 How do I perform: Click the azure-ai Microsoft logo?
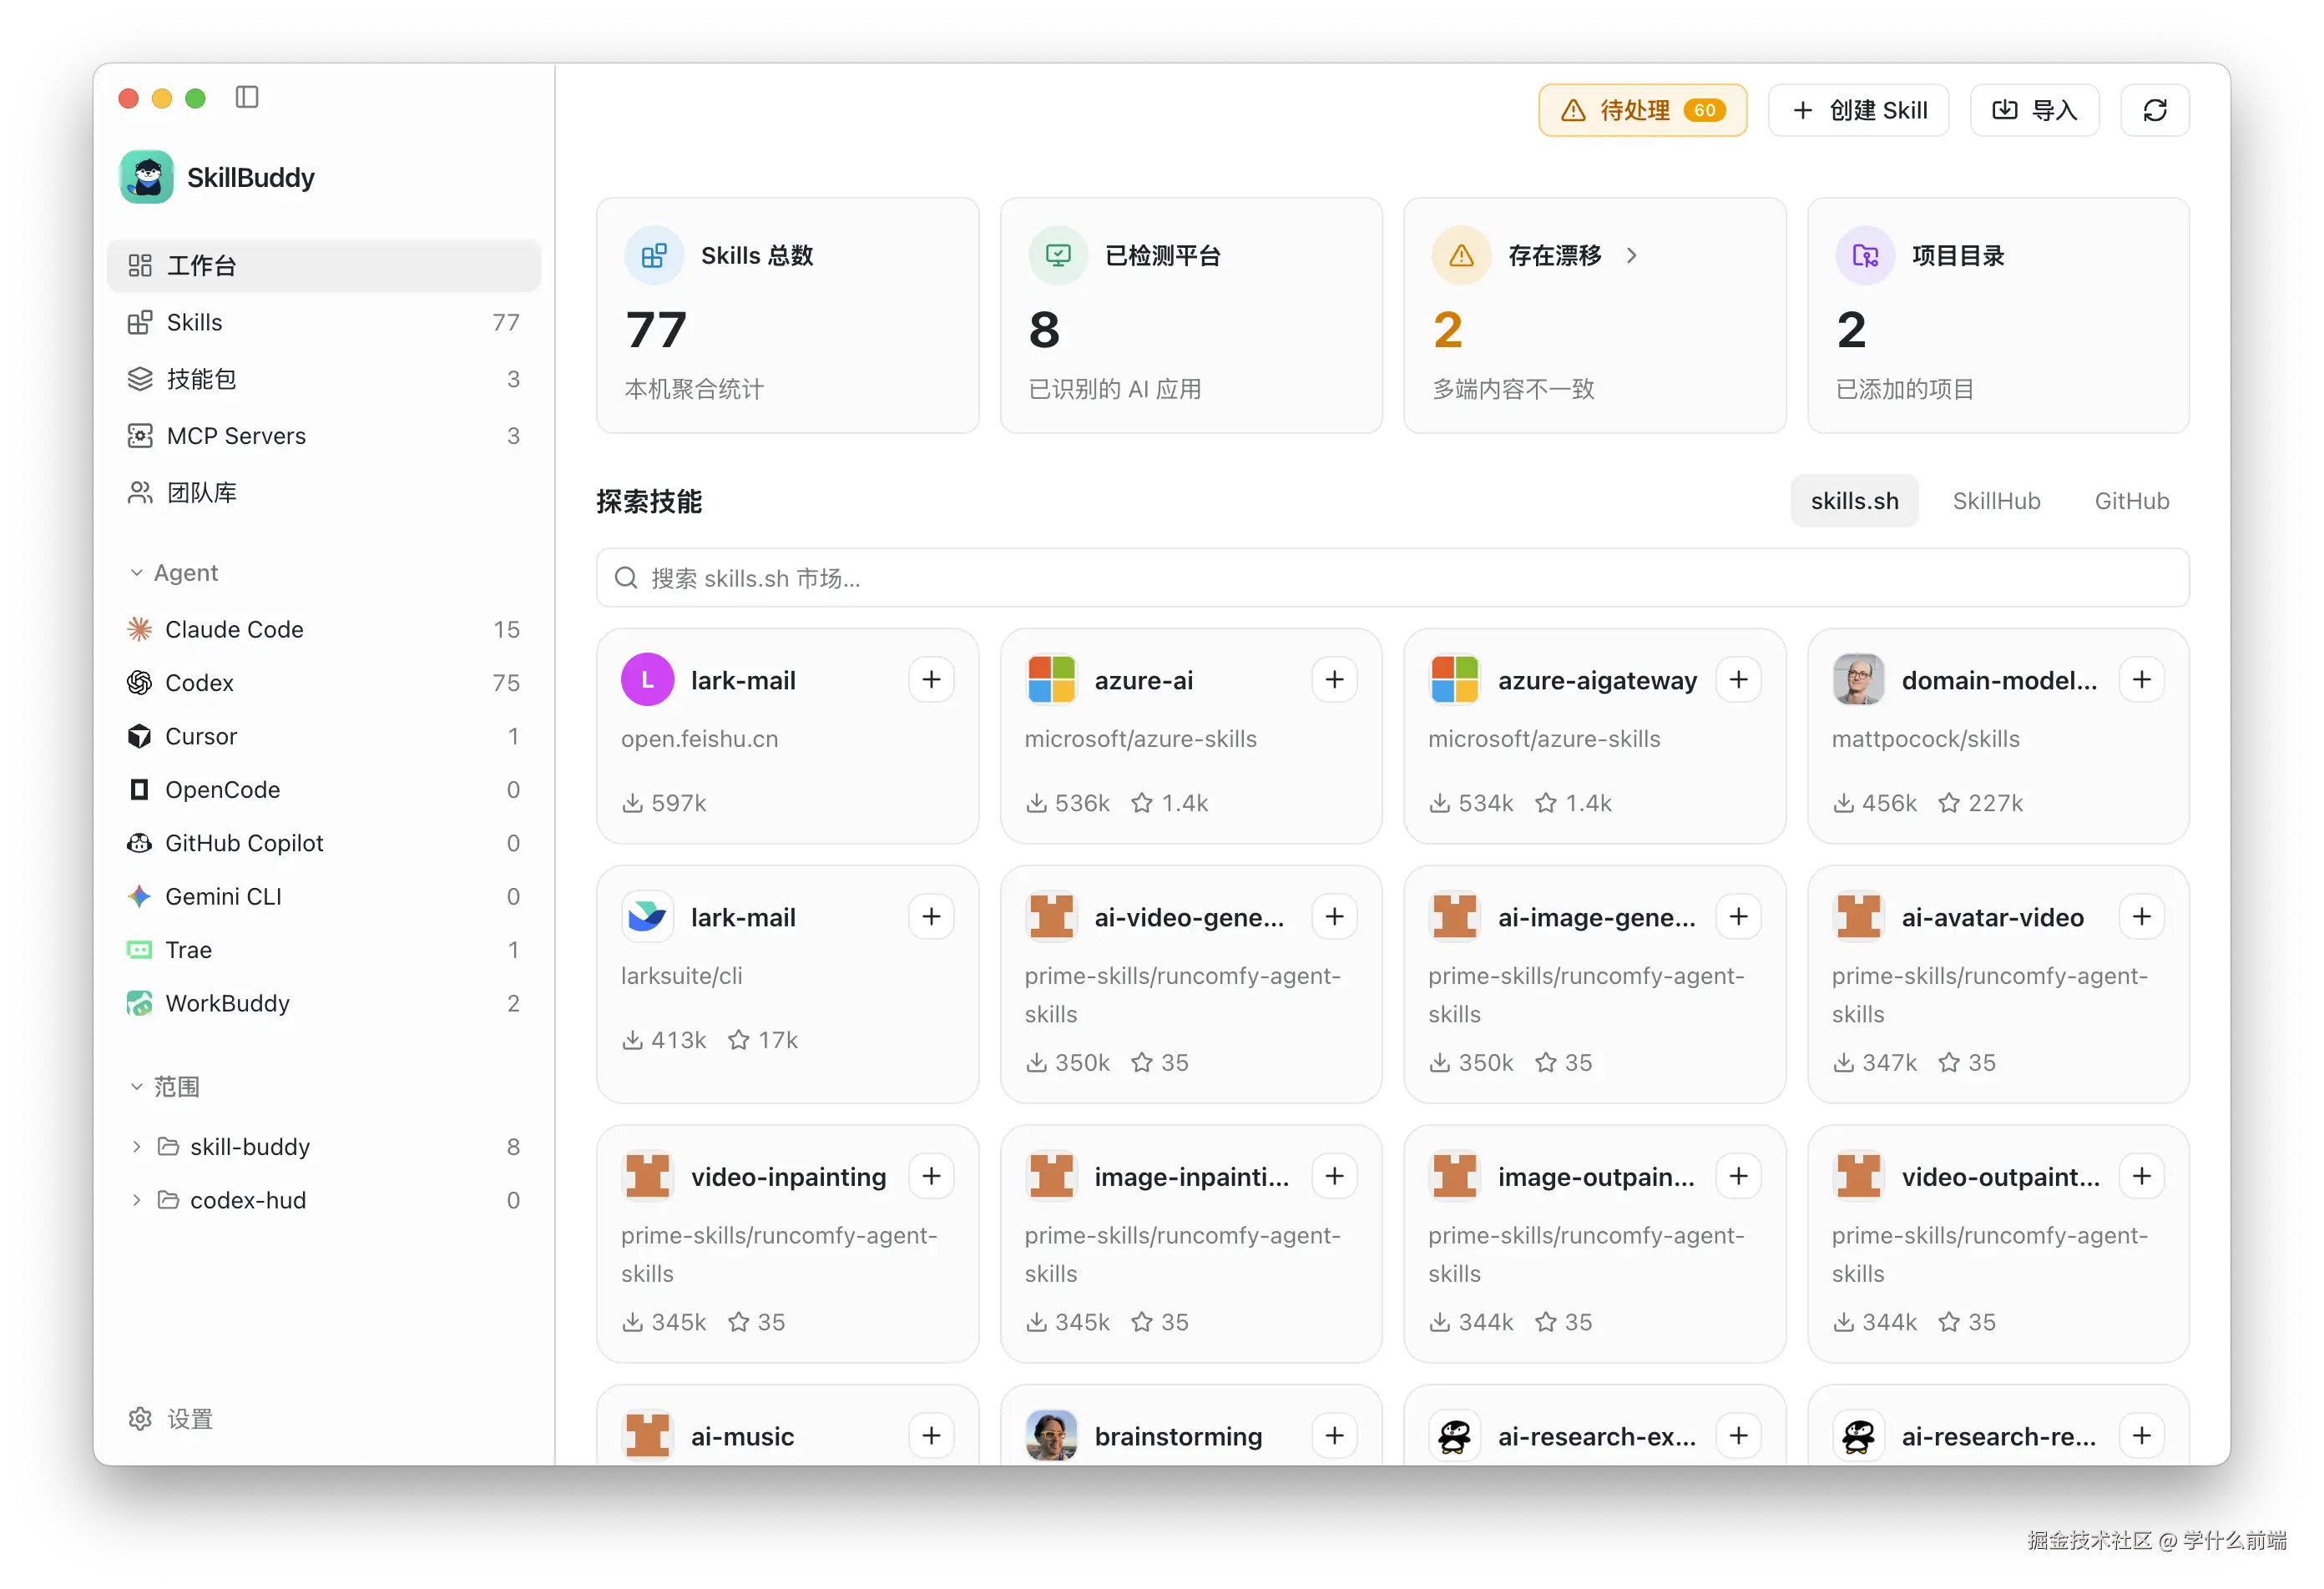click(x=1051, y=680)
